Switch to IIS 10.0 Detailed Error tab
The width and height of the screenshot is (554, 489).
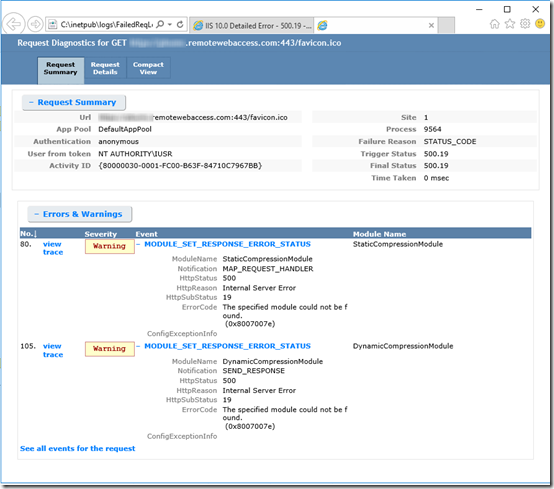point(252,25)
